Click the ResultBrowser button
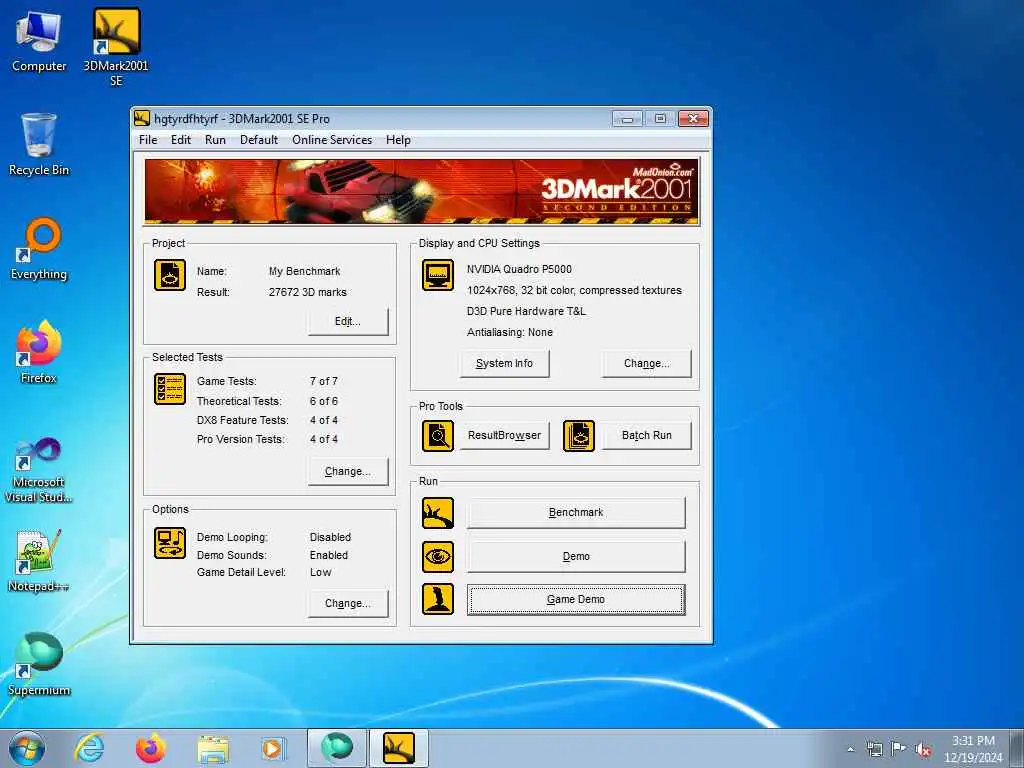Image resolution: width=1024 pixels, height=768 pixels. coord(504,436)
